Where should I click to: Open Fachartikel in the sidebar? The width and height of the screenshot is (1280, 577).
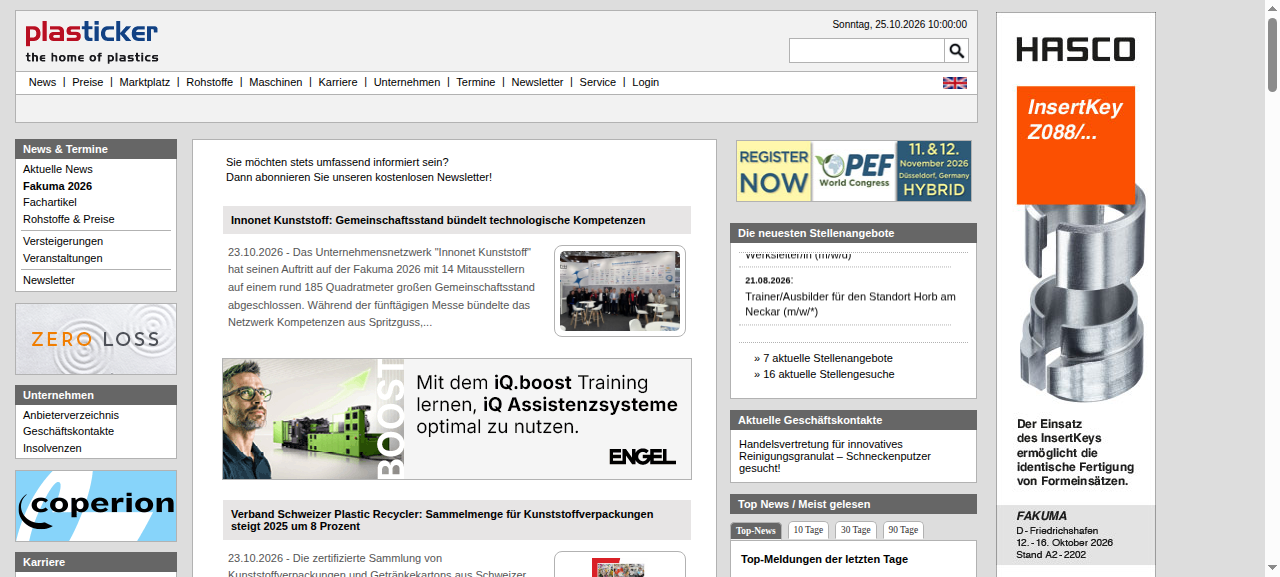(x=50, y=202)
